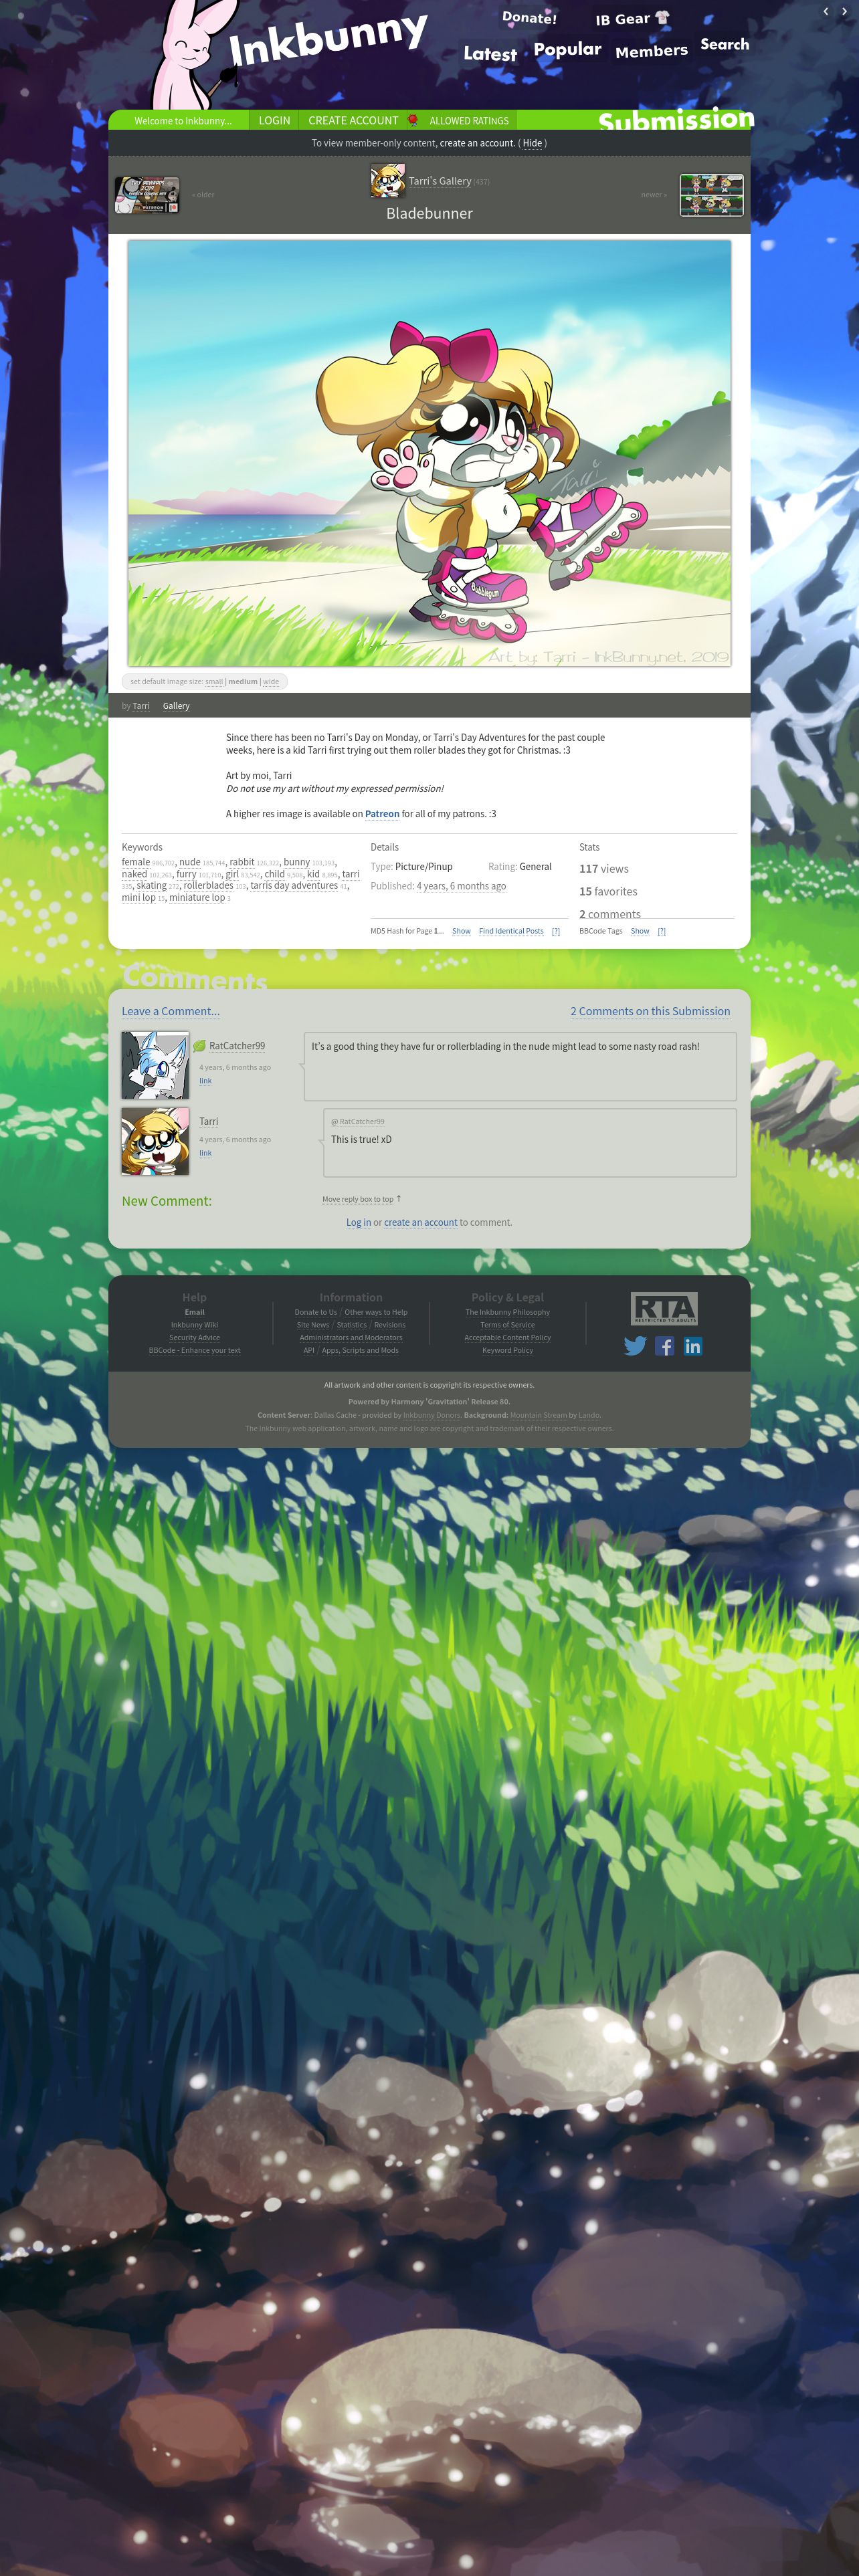Open the Donate! menu item

(529, 18)
